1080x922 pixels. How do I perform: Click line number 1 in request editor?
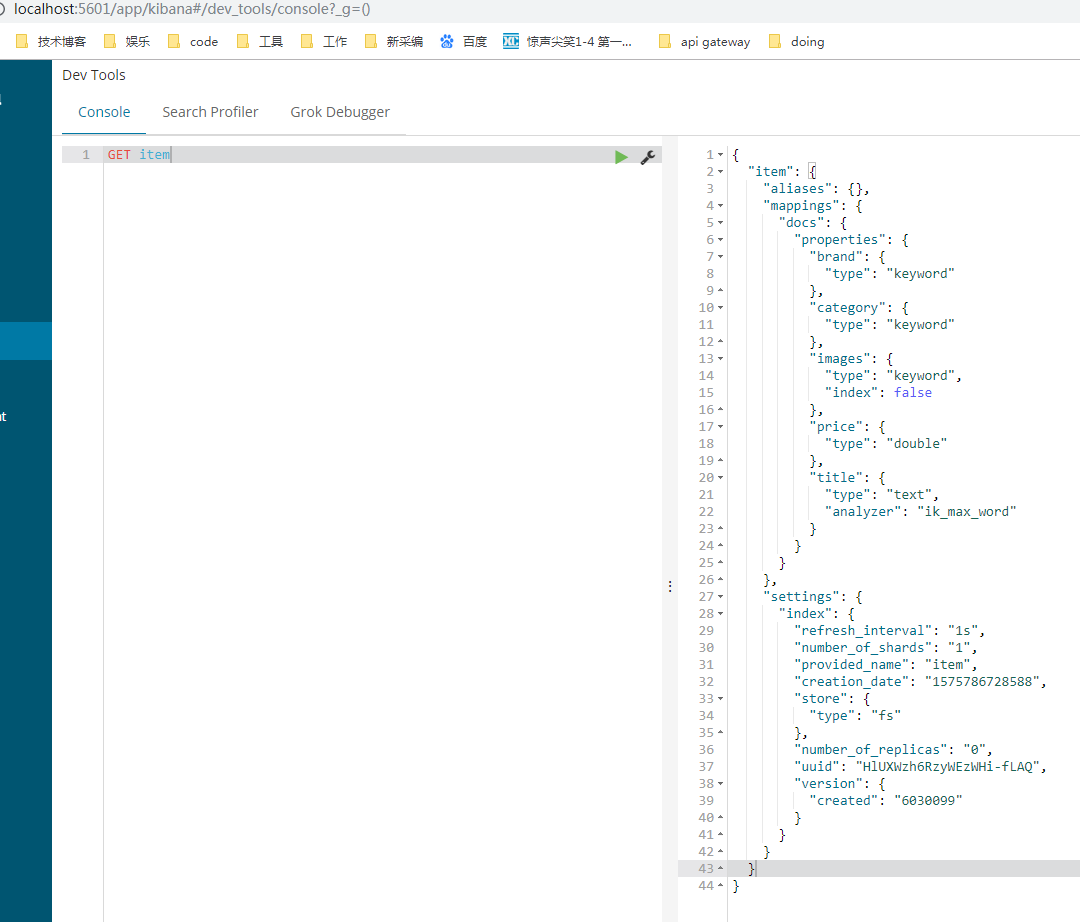click(86, 154)
